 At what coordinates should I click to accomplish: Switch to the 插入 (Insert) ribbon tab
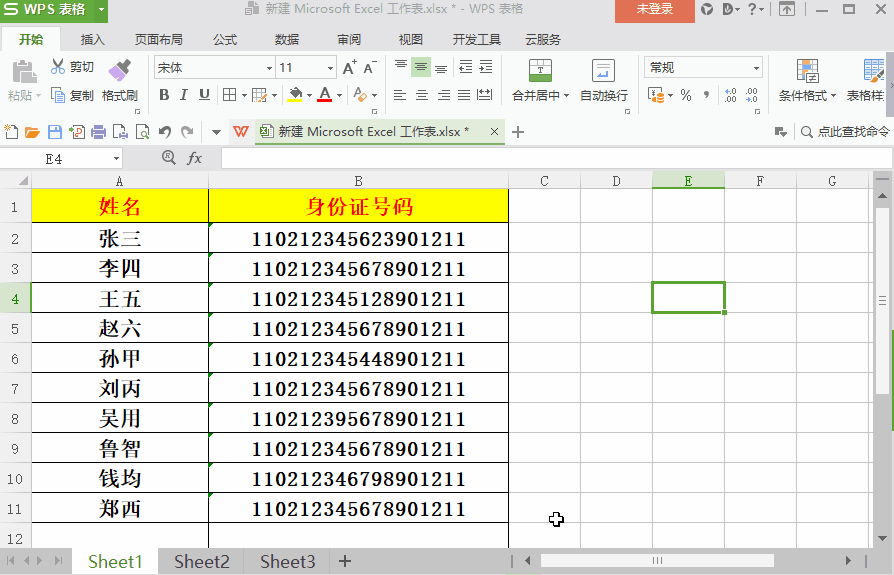pos(92,40)
